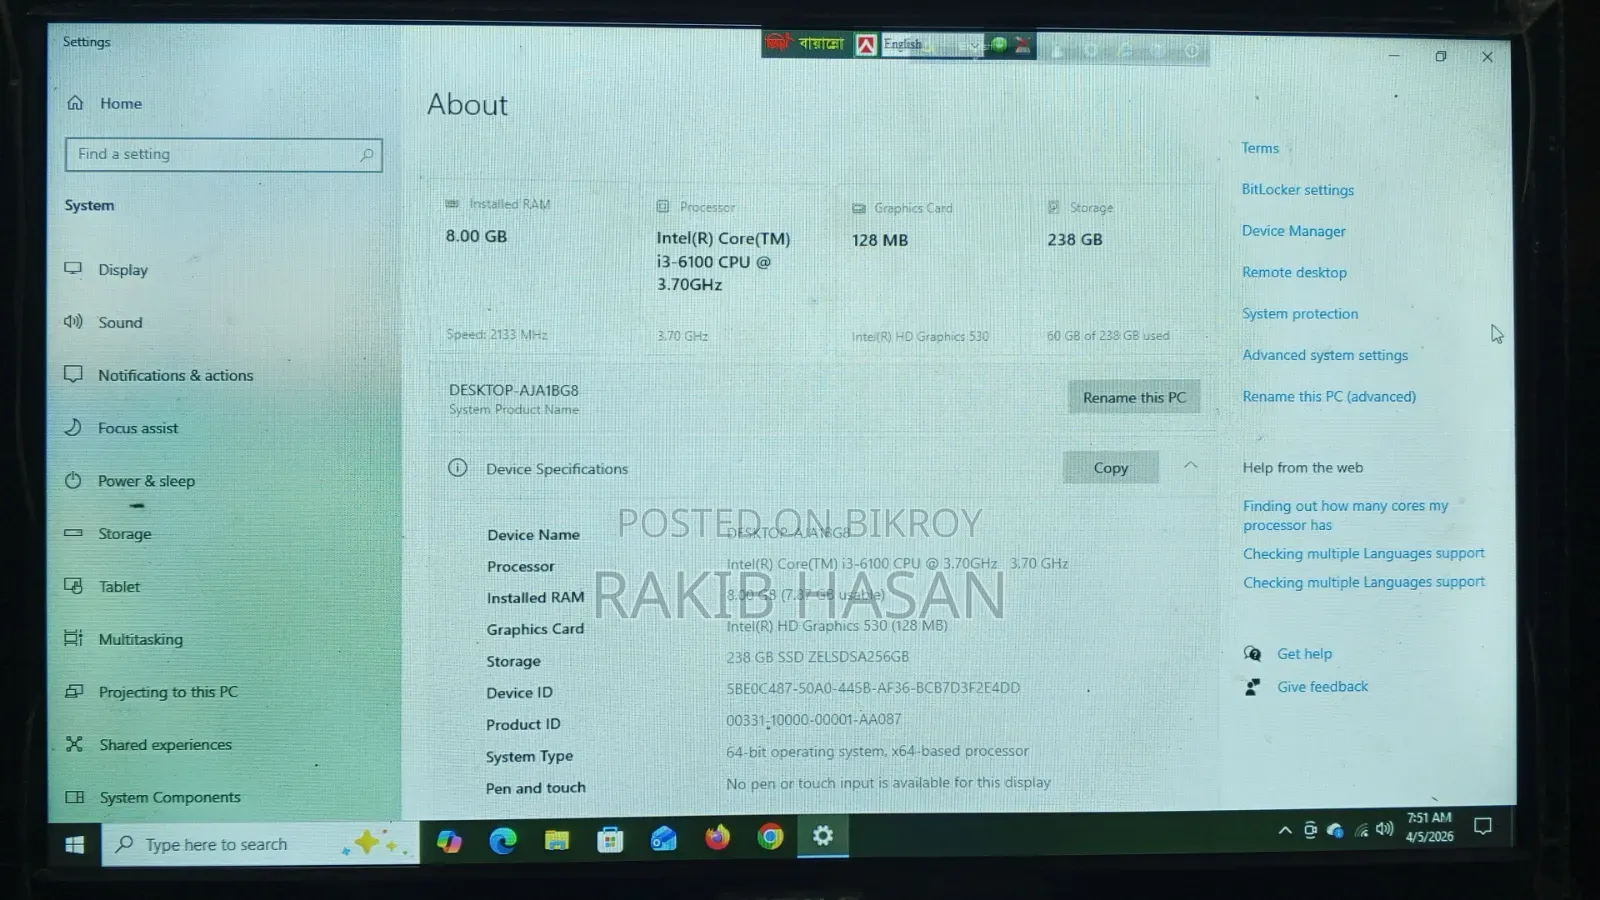Open Remote desktop link
1600x900 pixels.
click(x=1294, y=272)
